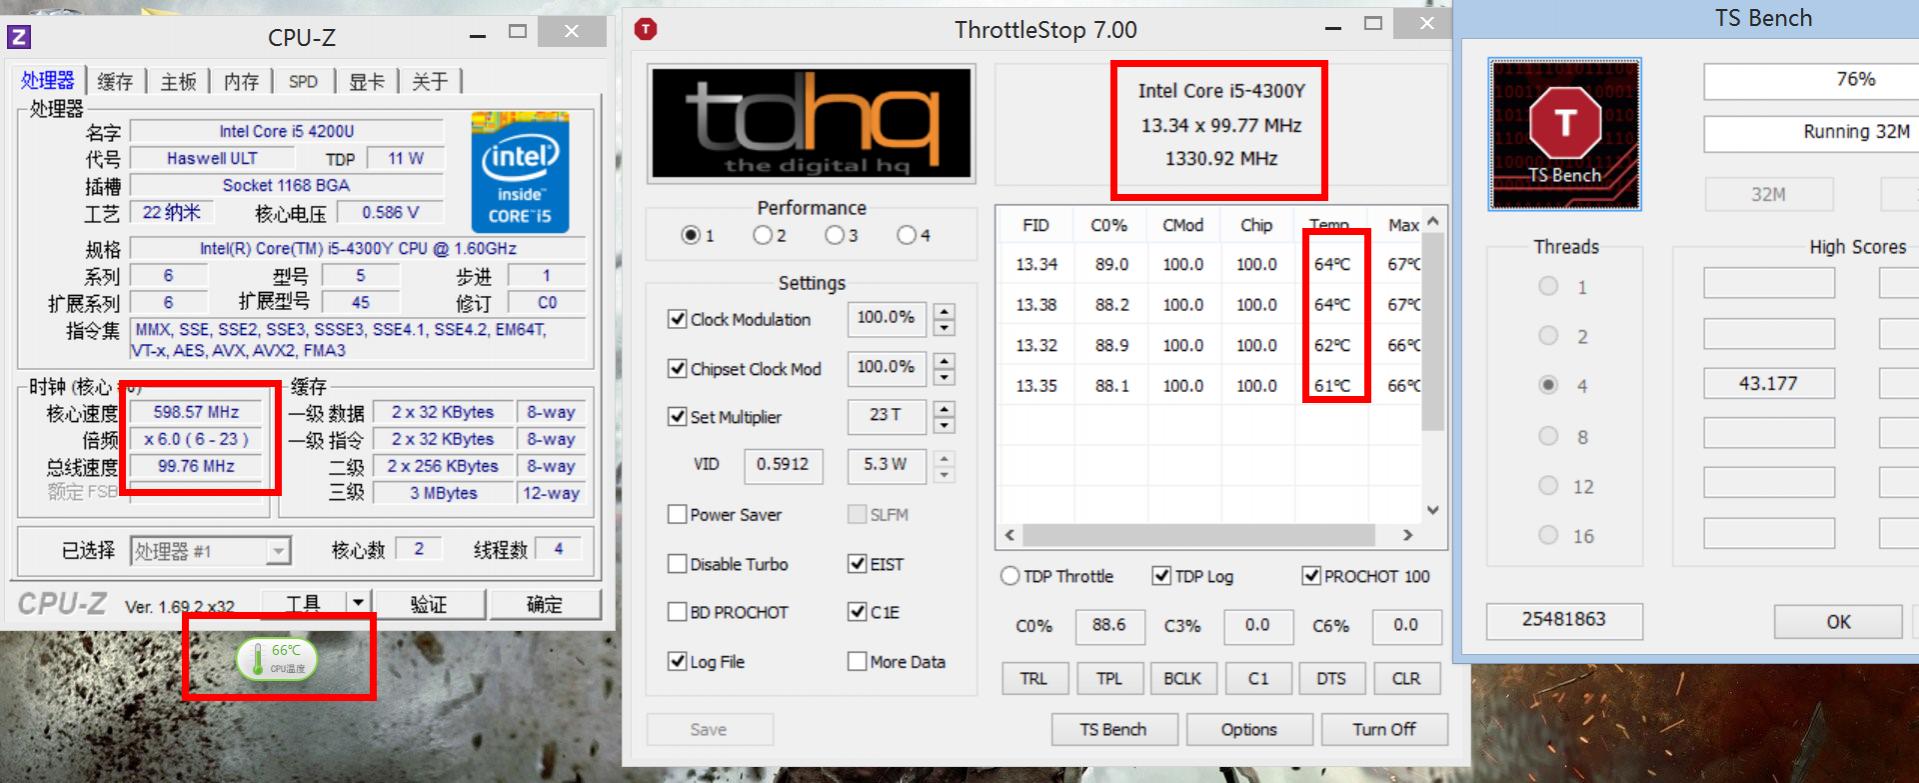Image resolution: width=1919 pixels, height=783 pixels.
Task: Select 2 threads in TS Bench
Action: (1549, 336)
